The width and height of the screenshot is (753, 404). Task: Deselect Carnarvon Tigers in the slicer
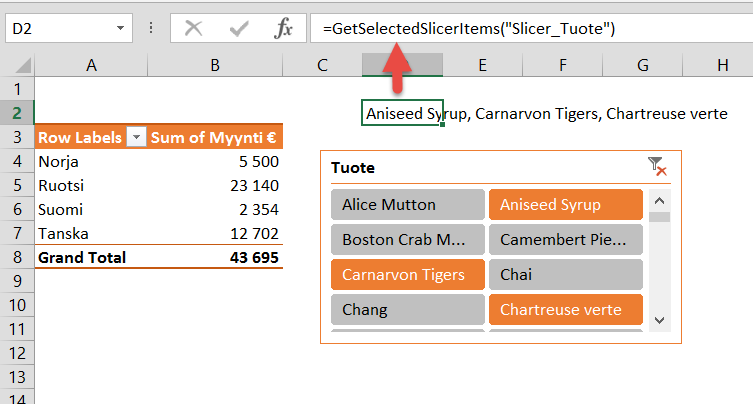(407, 274)
